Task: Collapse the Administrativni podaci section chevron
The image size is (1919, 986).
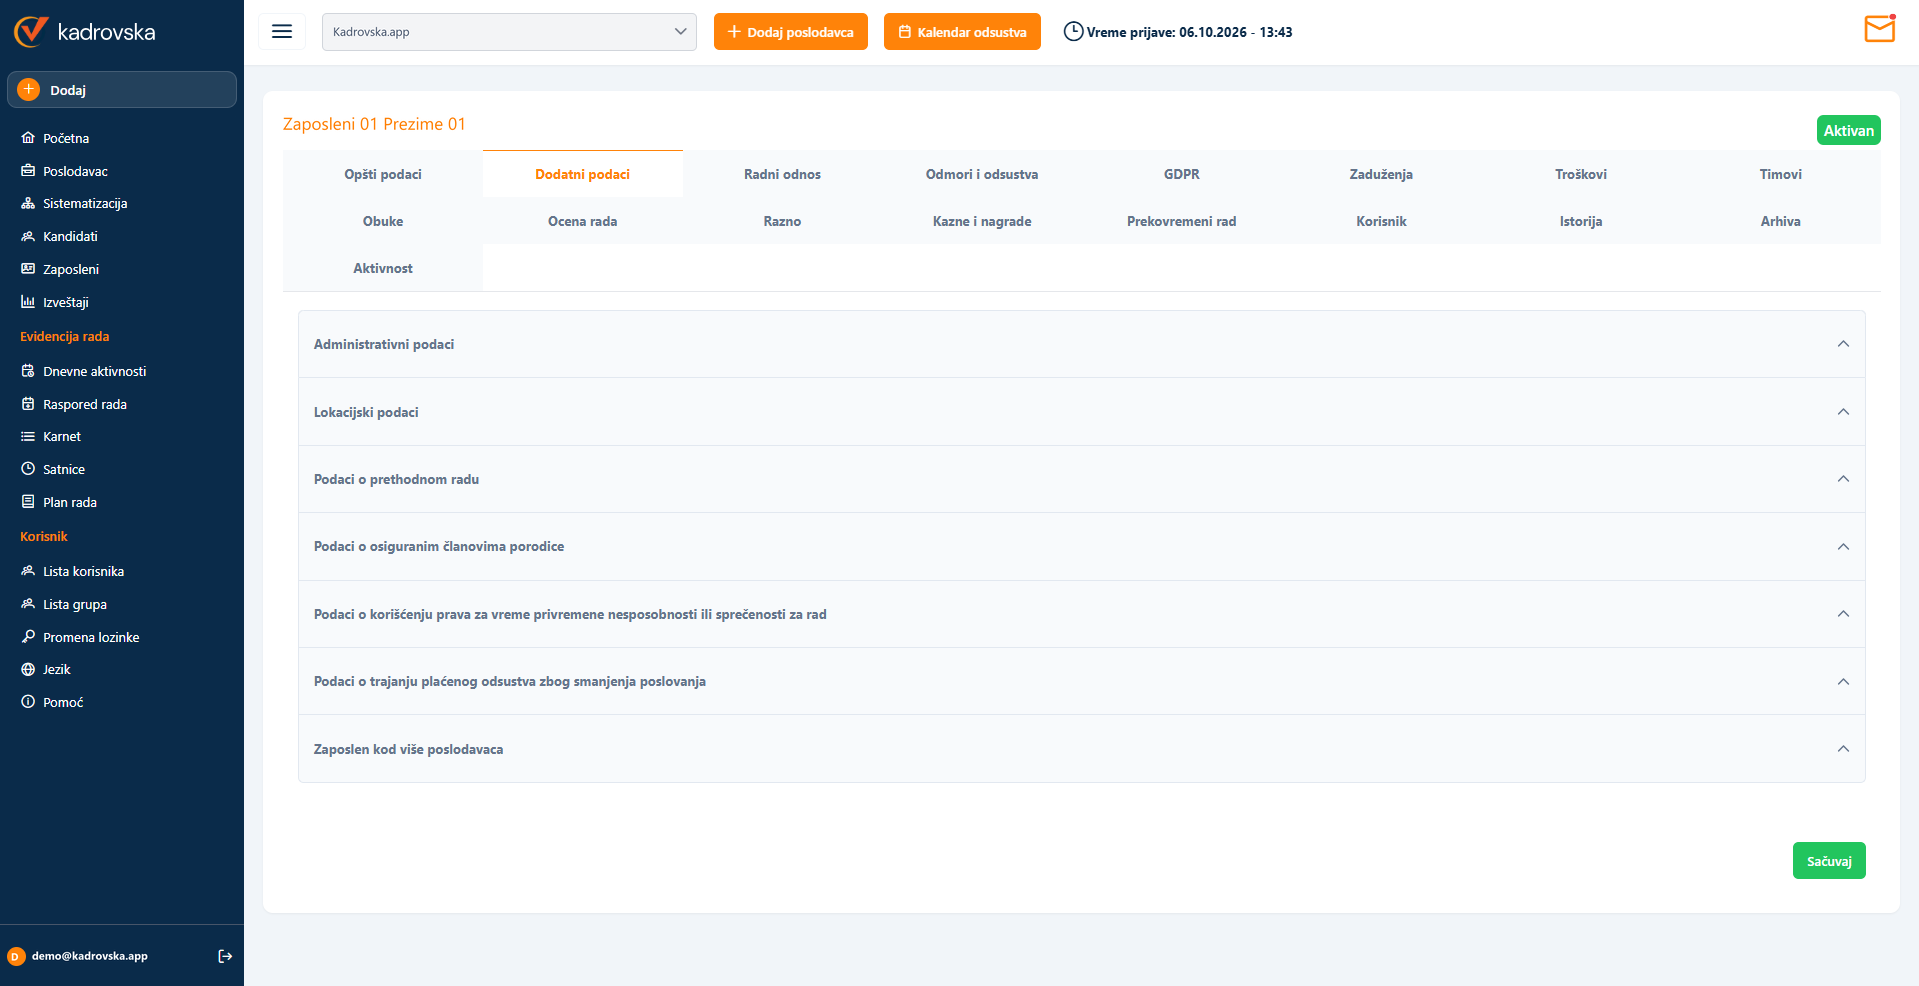Action: (1843, 344)
